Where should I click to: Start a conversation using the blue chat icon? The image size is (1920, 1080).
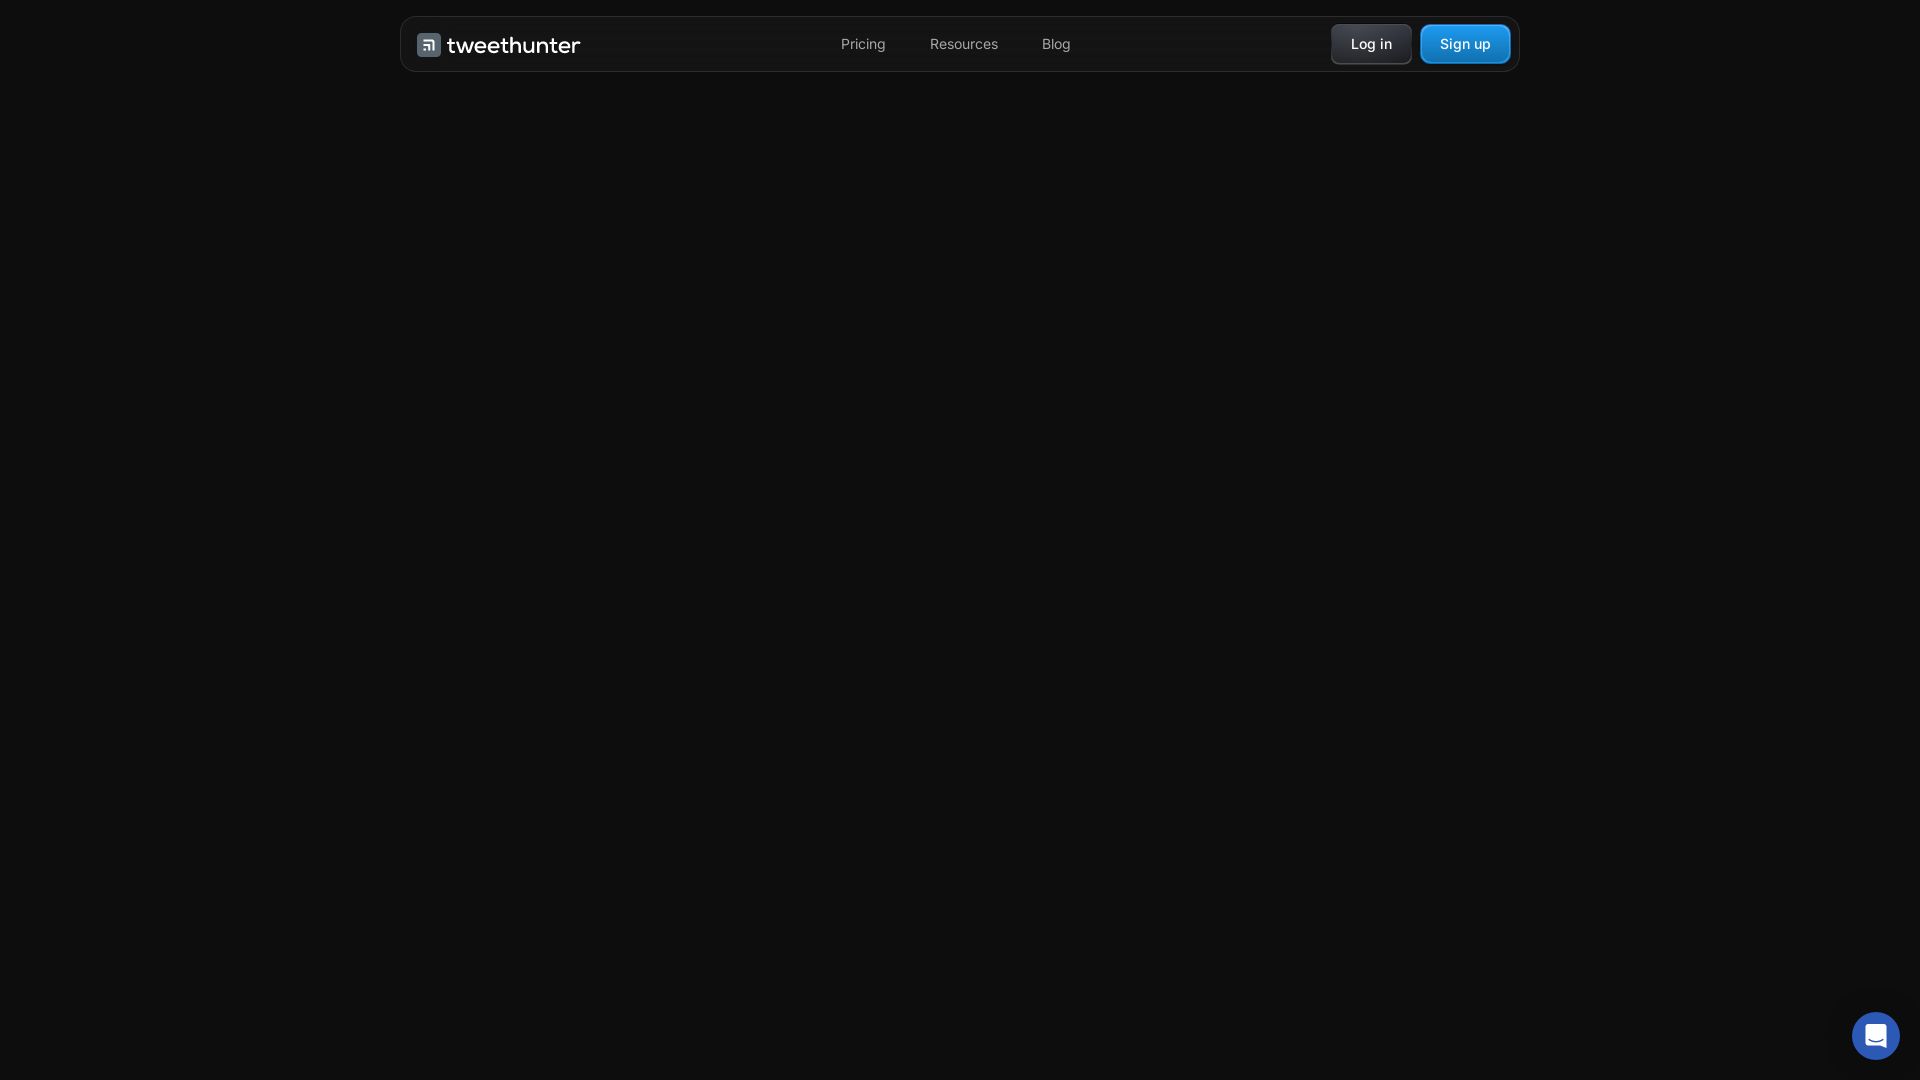click(x=1875, y=1035)
